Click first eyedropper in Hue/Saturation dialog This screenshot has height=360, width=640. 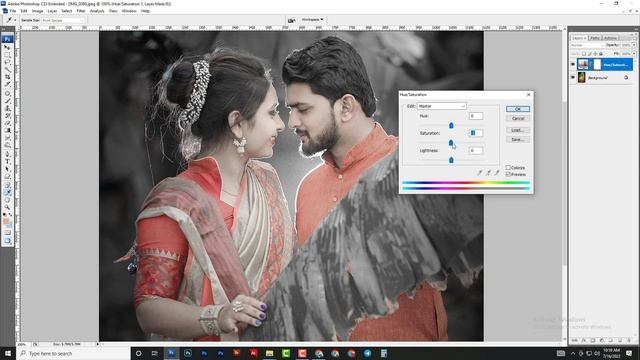coord(480,173)
